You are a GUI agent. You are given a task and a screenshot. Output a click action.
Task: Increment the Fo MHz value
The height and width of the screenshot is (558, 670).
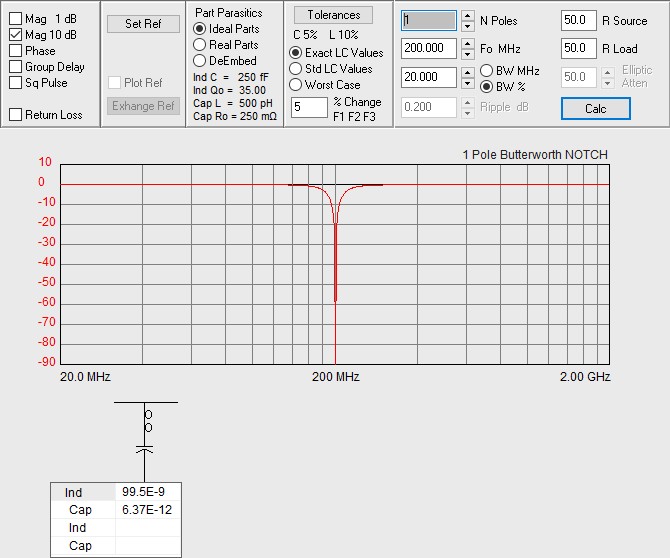[x=468, y=44]
